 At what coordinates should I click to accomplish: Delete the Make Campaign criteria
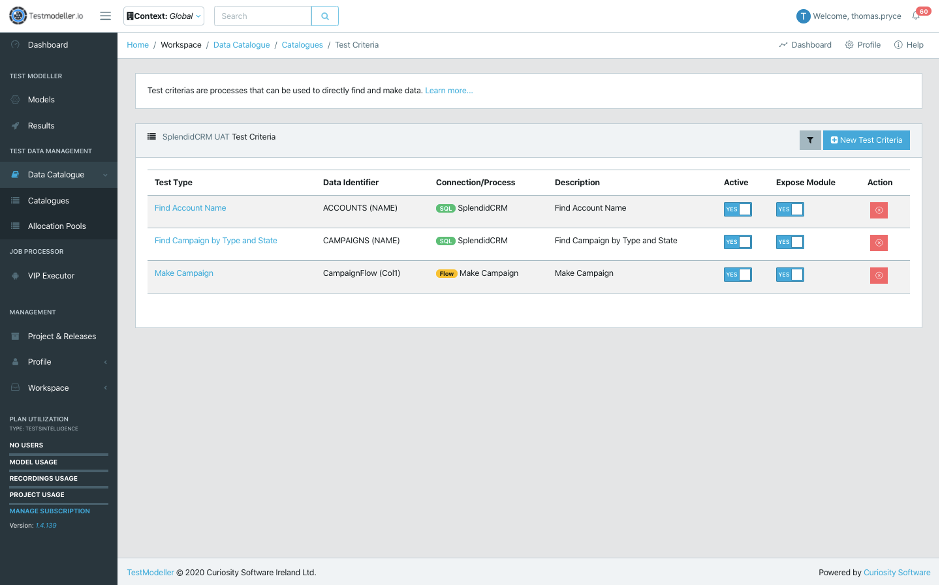(878, 276)
